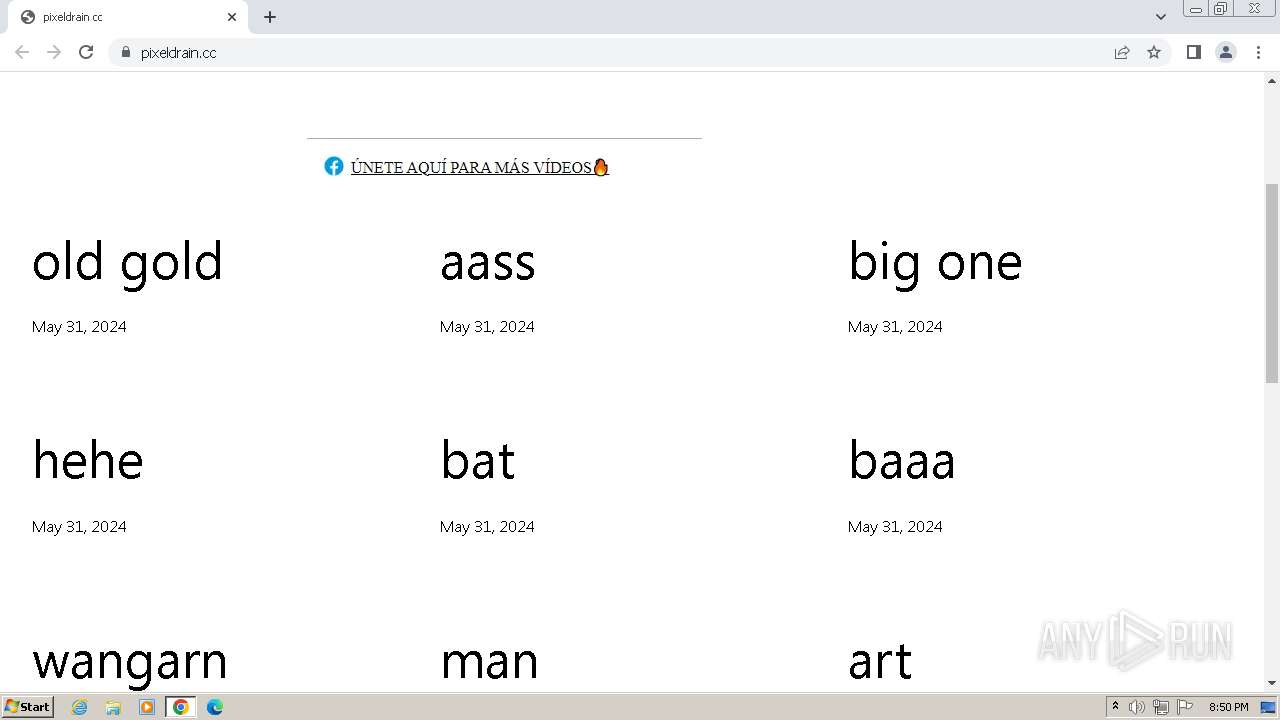This screenshot has height=720, width=1280.
Task: Go back to previous page
Action: [x=22, y=52]
